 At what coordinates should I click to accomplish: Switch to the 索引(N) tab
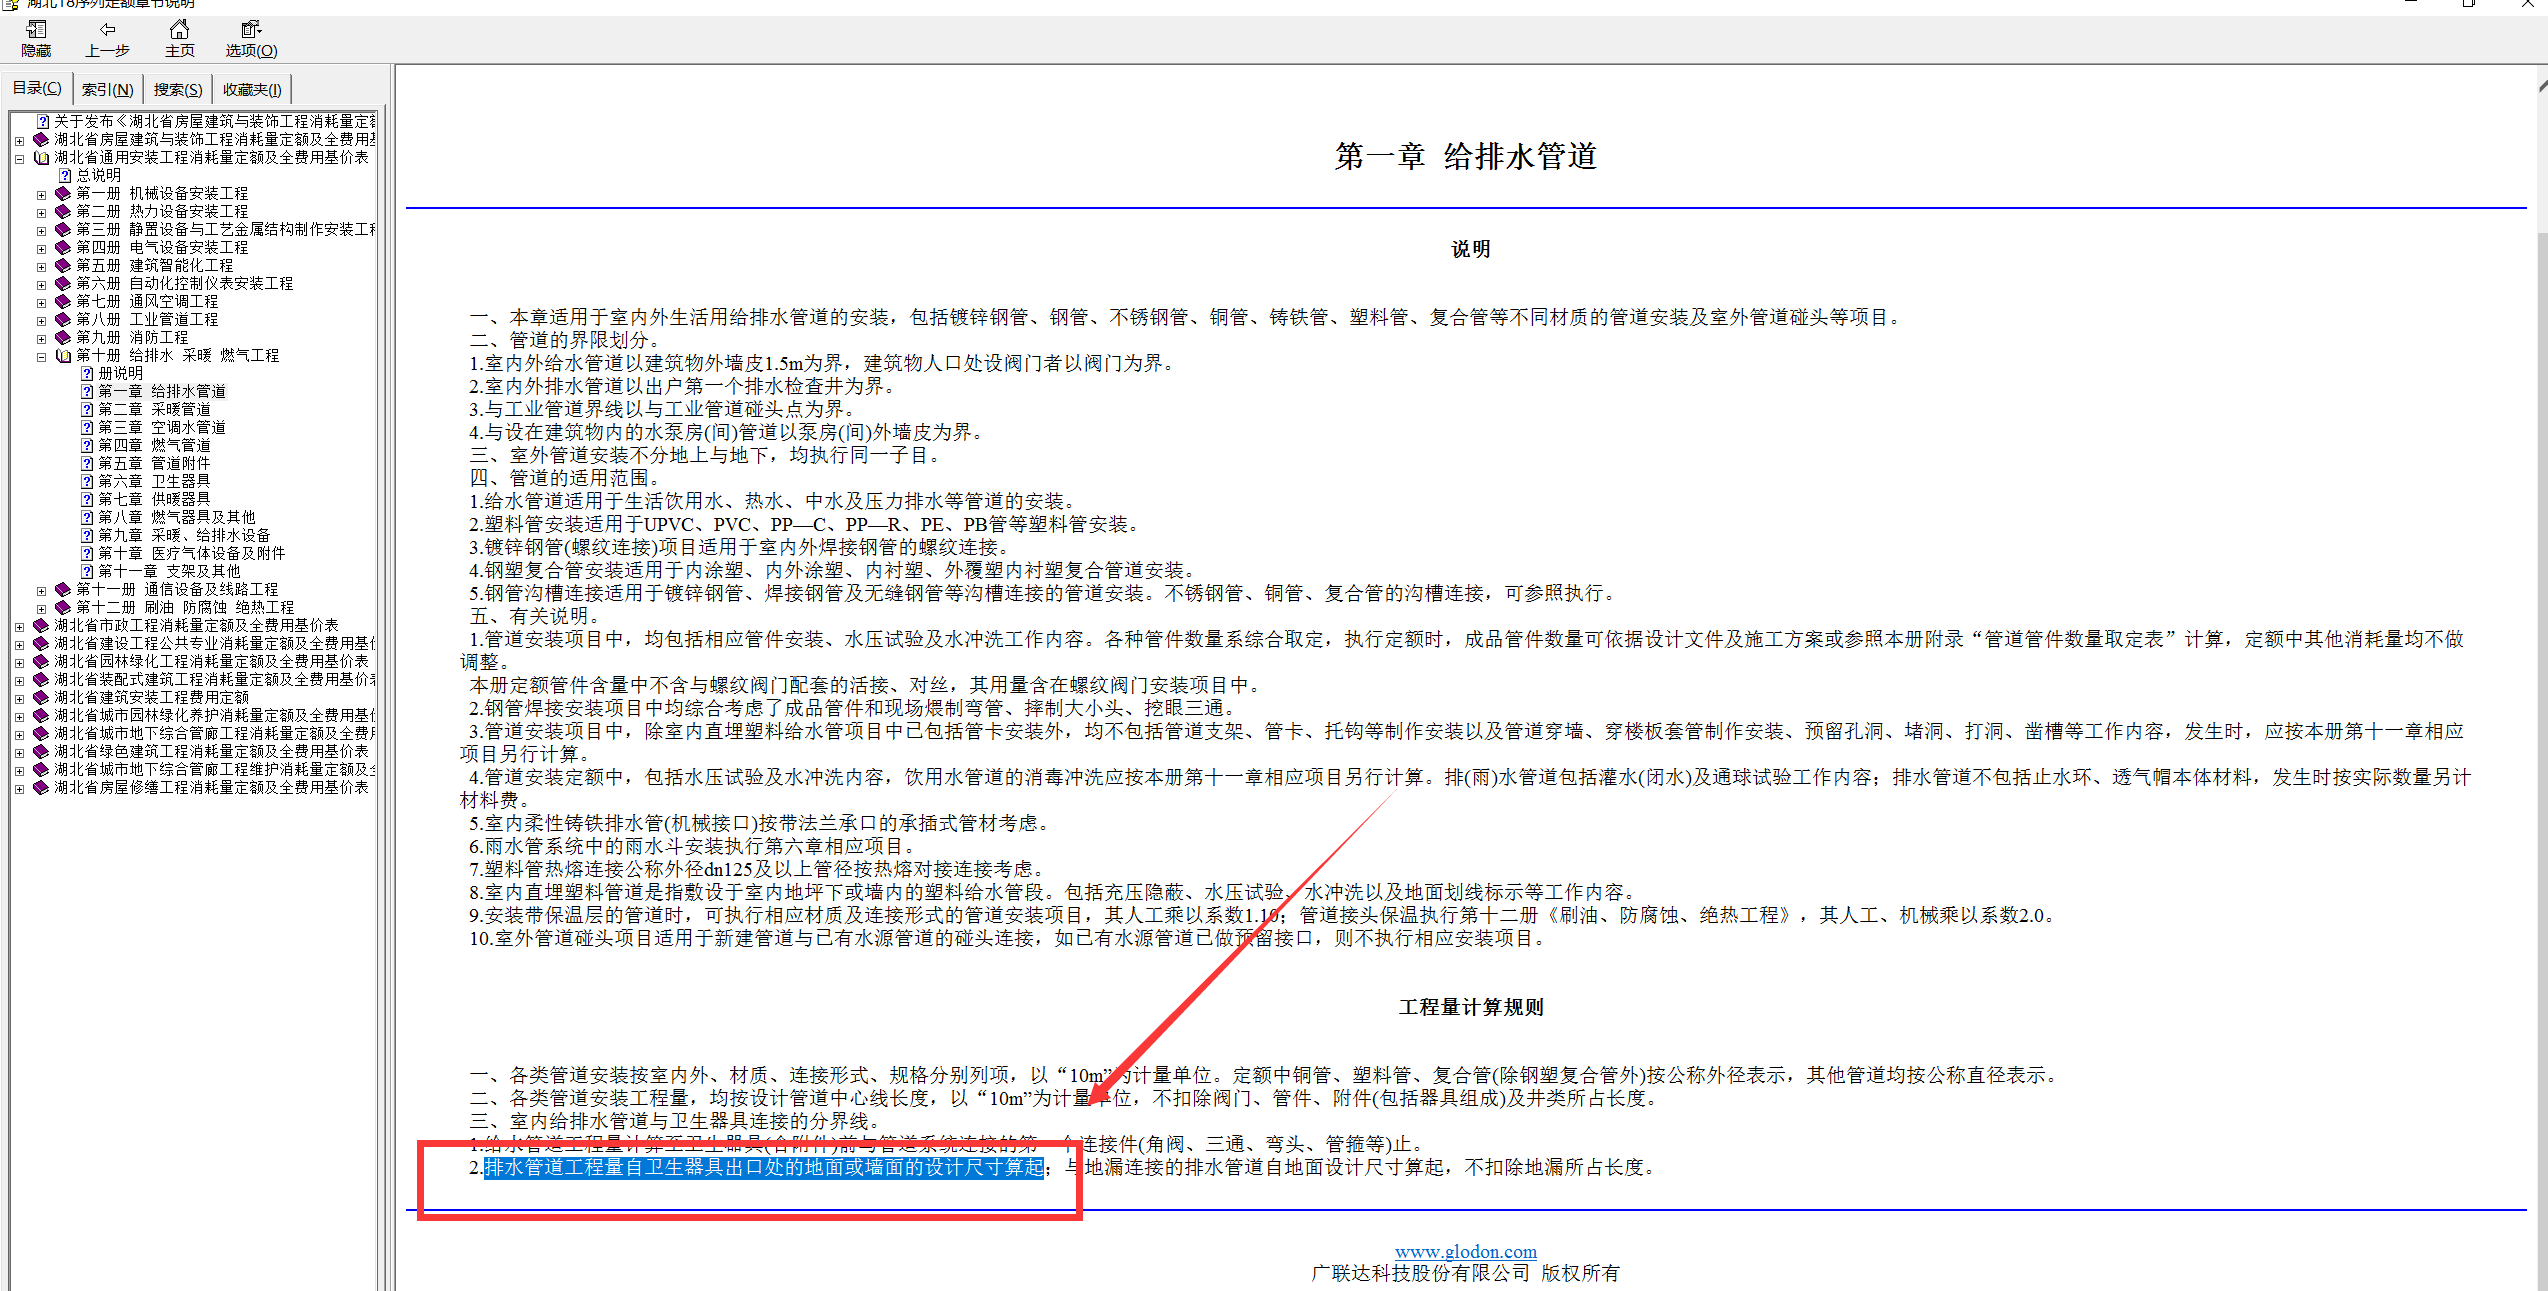click(x=107, y=90)
